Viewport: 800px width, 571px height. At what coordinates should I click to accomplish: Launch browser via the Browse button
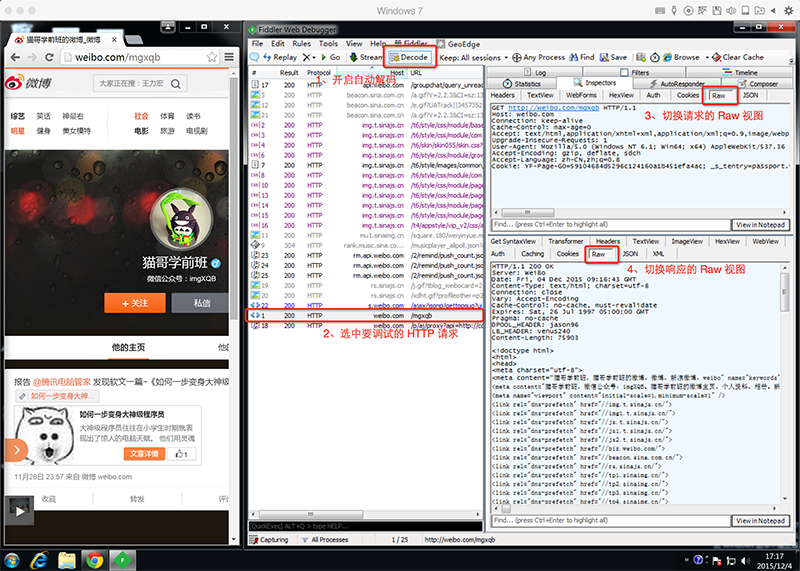tap(681, 57)
